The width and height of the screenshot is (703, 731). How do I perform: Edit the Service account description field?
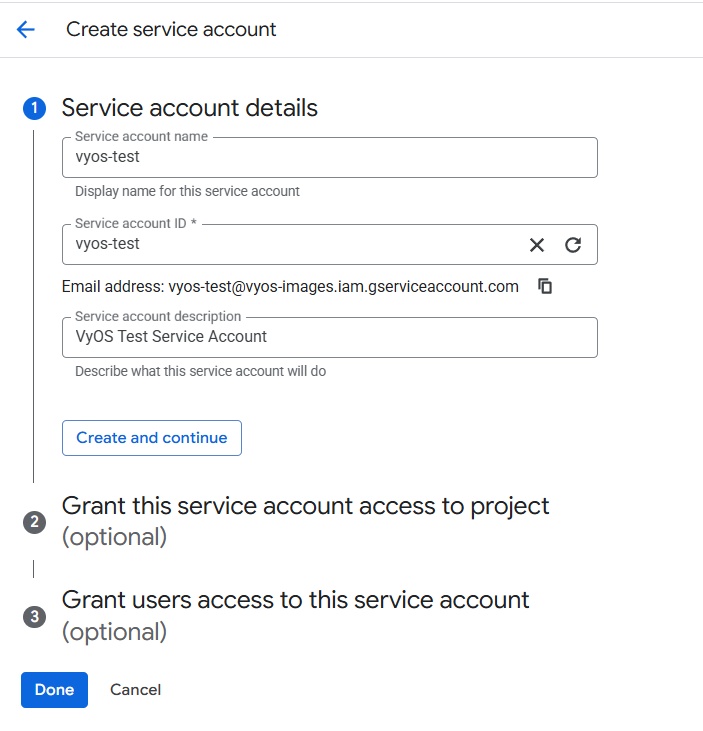(x=329, y=338)
